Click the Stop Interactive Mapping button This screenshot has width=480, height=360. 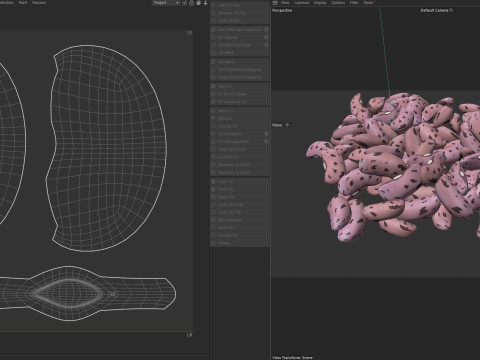(240, 77)
